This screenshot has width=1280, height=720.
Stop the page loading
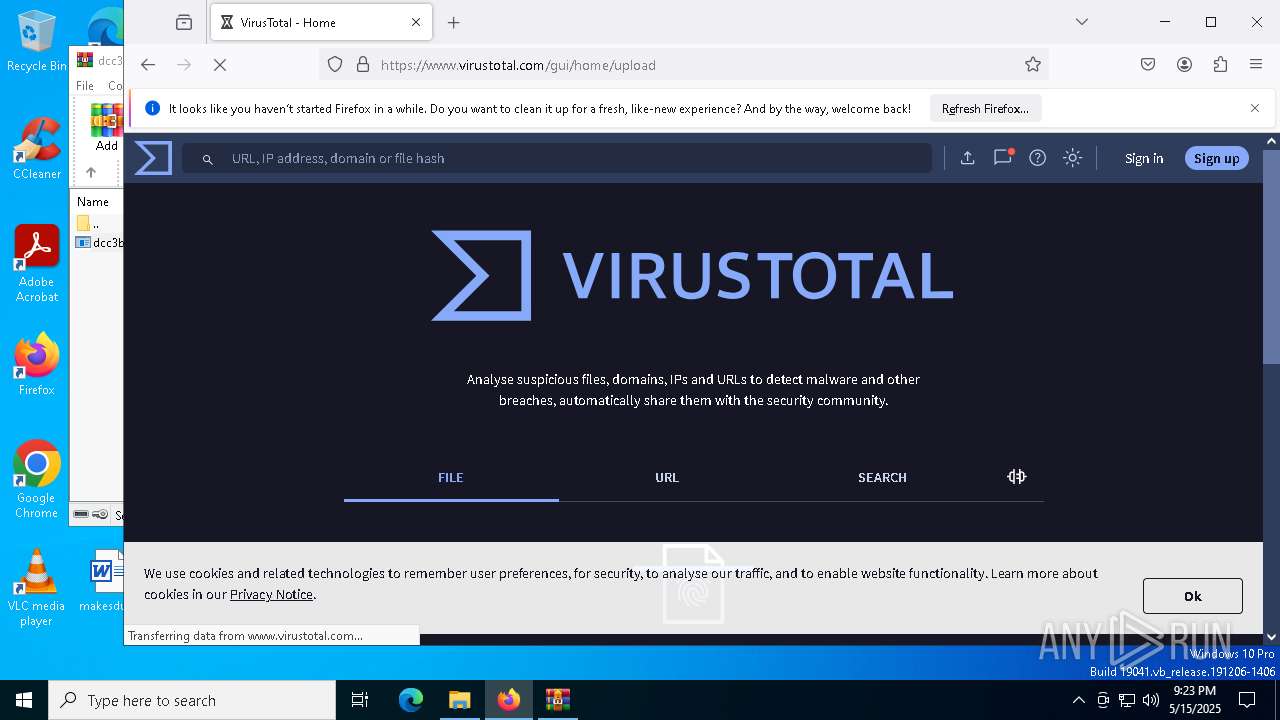point(220,65)
